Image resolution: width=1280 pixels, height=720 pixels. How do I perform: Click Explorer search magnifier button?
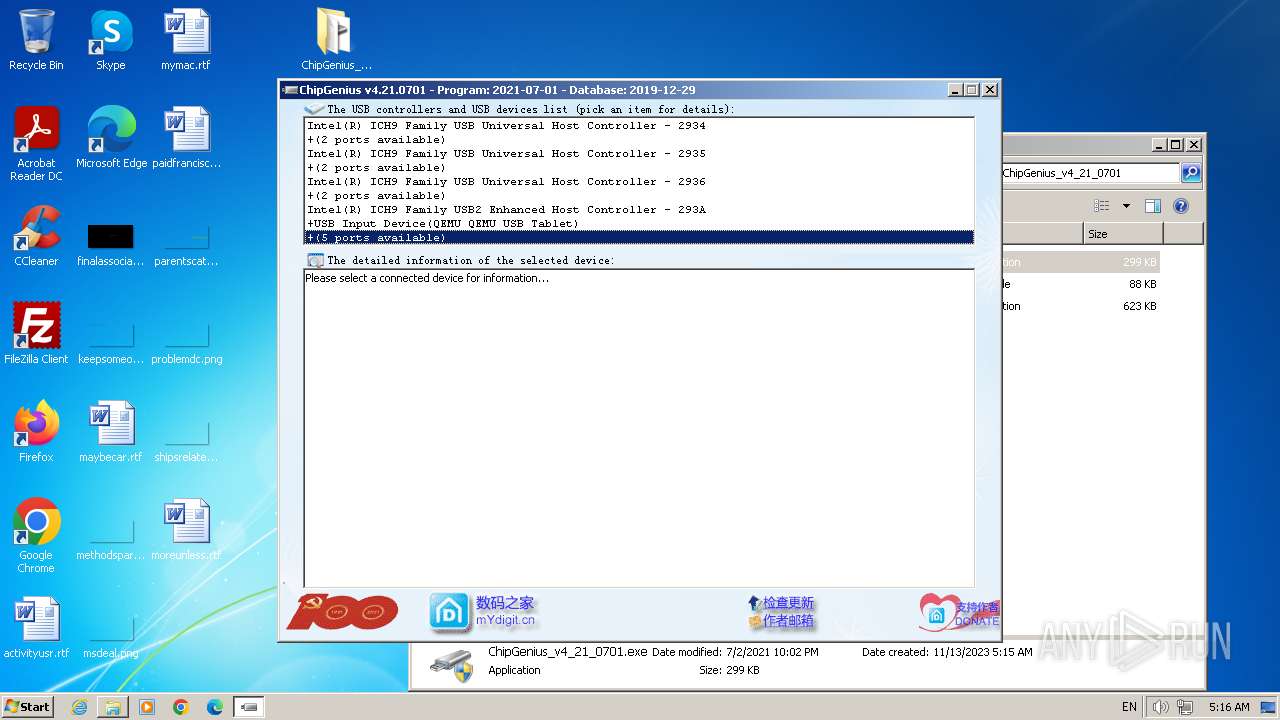tap(1190, 173)
